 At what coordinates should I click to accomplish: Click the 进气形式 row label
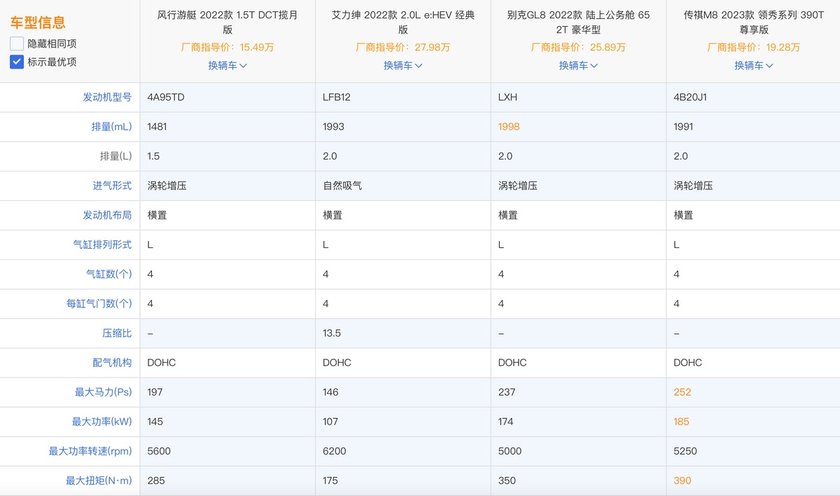click(x=112, y=186)
